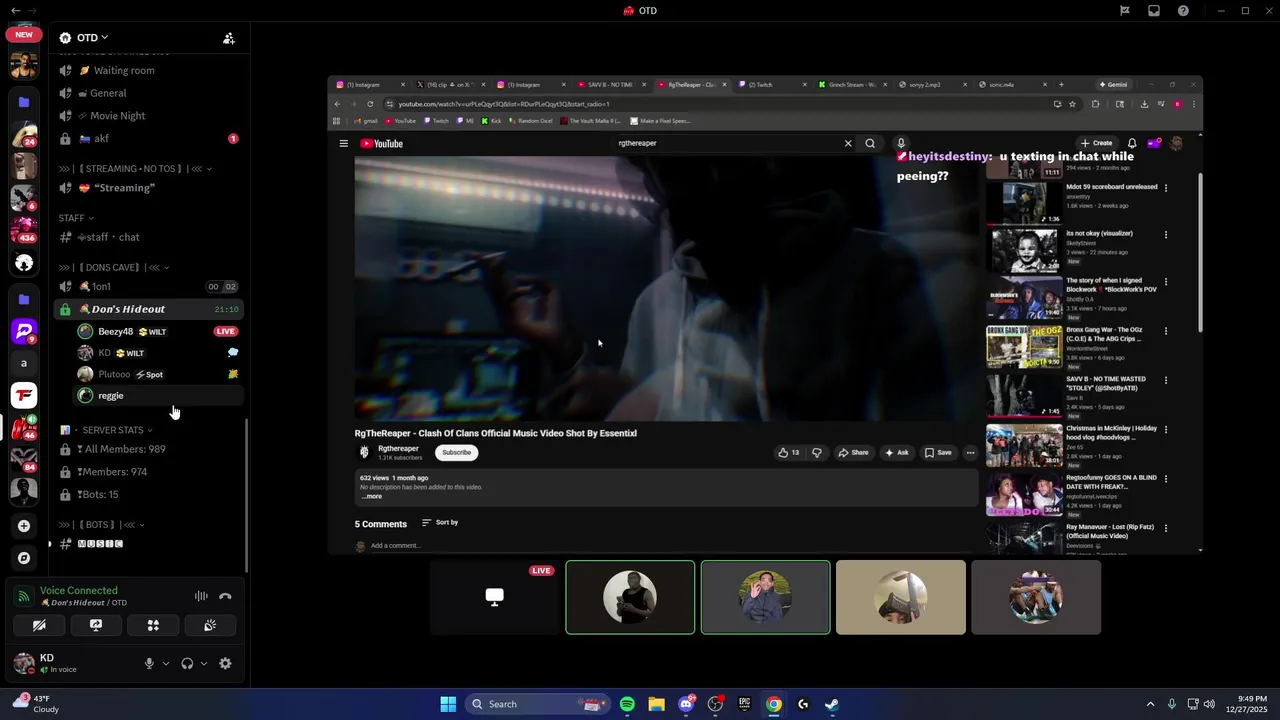Expand description with ...more link
1280x720 pixels.
point(371,496)
